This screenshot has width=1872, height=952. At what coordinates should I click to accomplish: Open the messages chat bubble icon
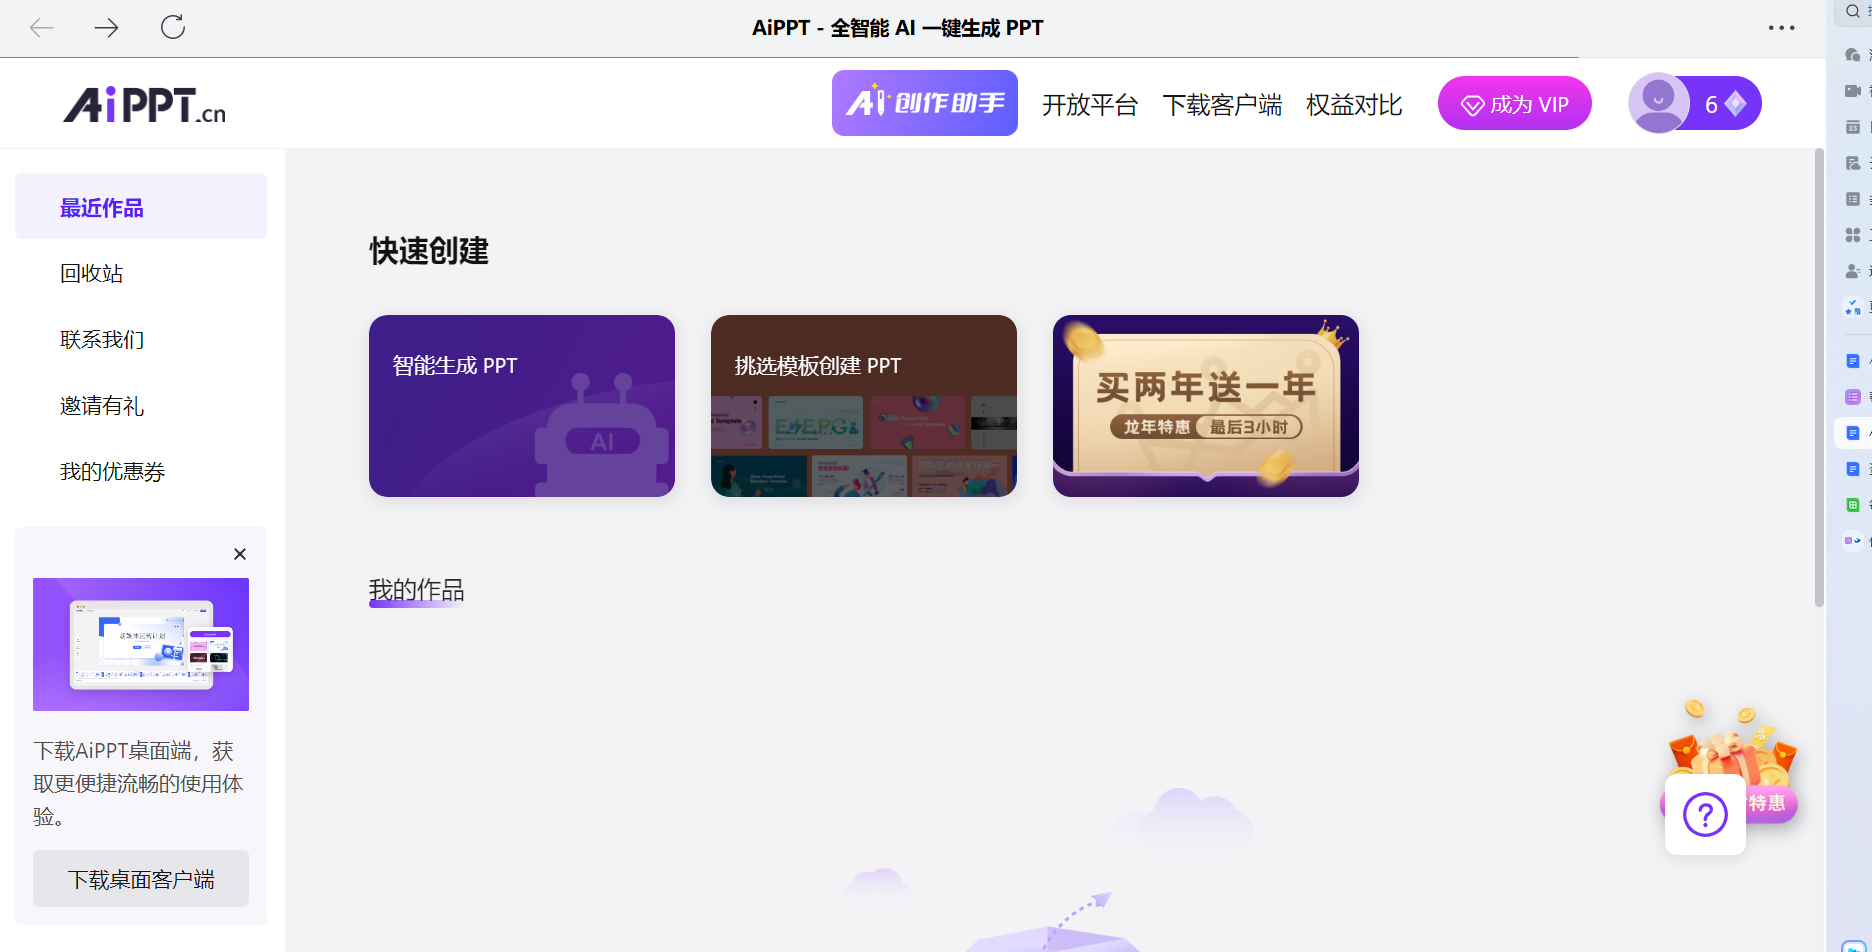(x=1852, y=55)
